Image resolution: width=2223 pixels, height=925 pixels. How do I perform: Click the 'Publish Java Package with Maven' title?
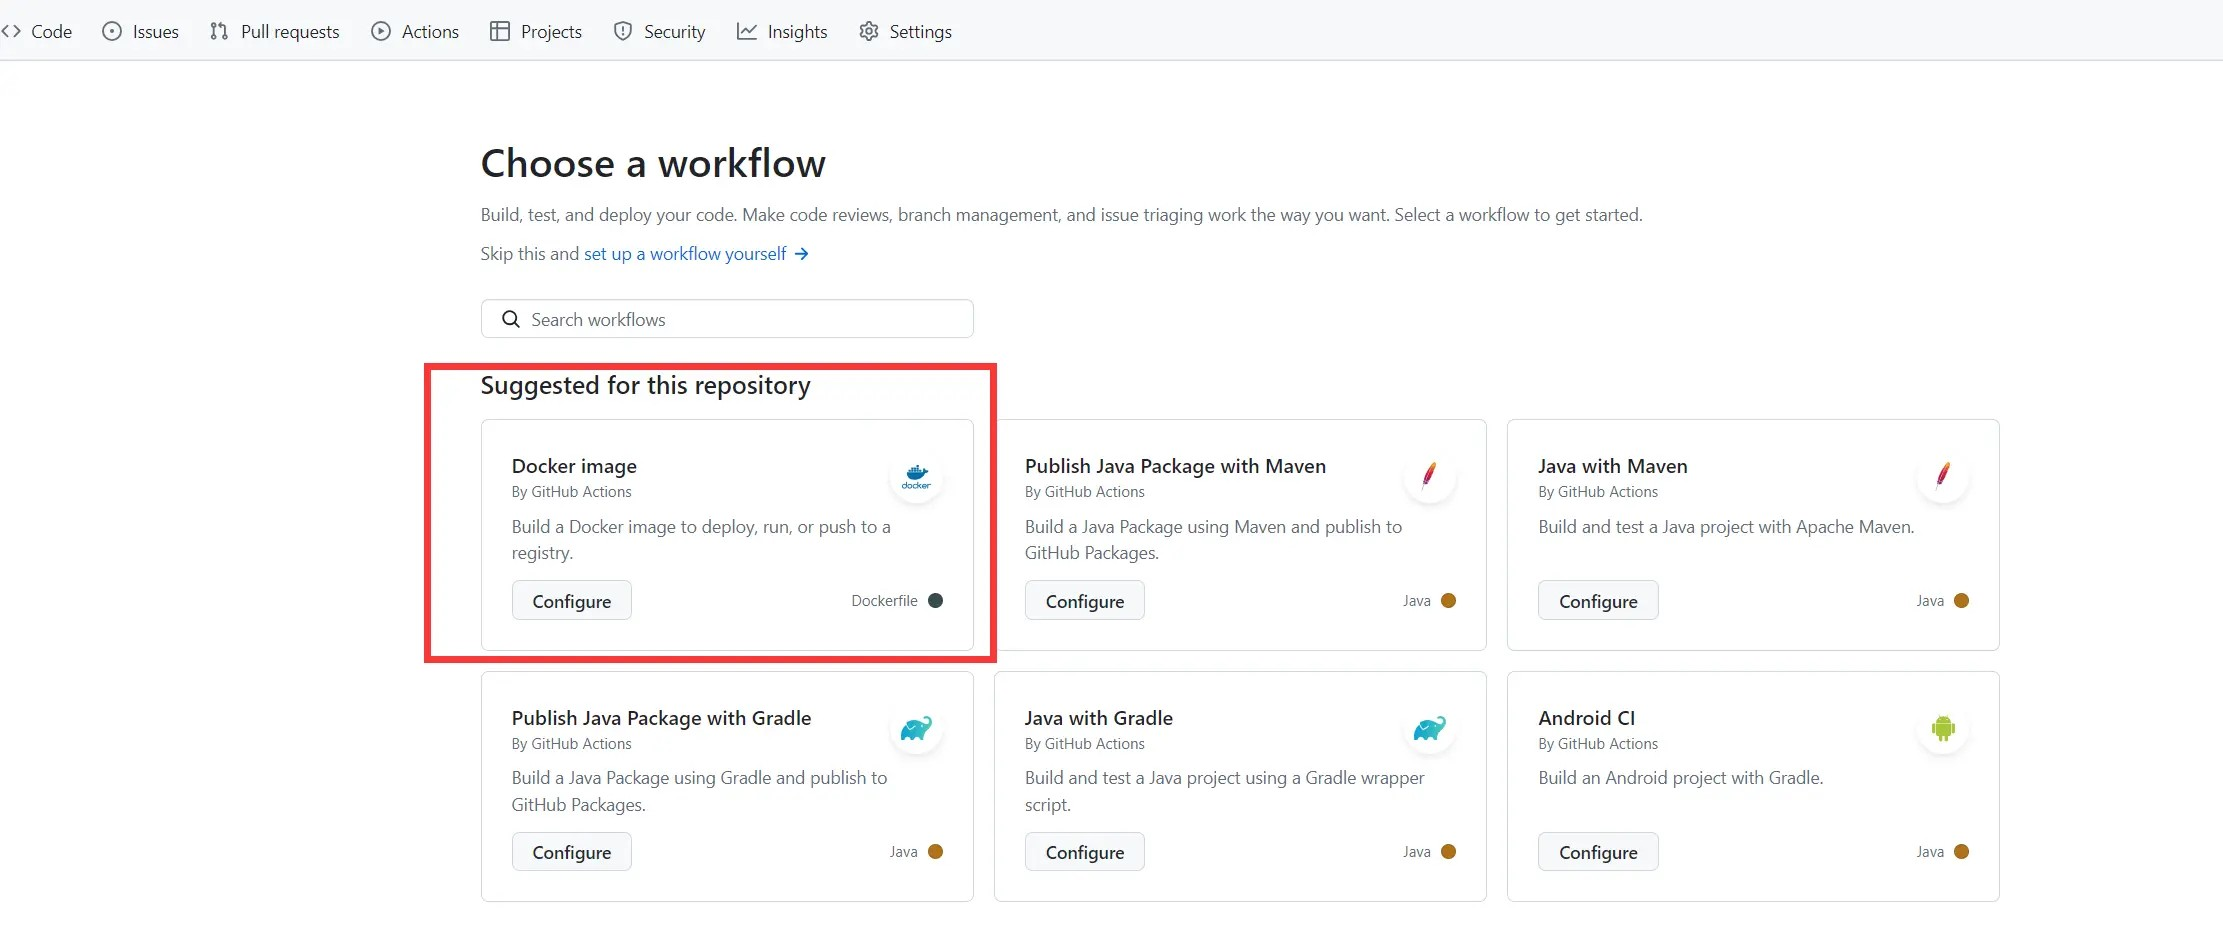coord(1175,466)
